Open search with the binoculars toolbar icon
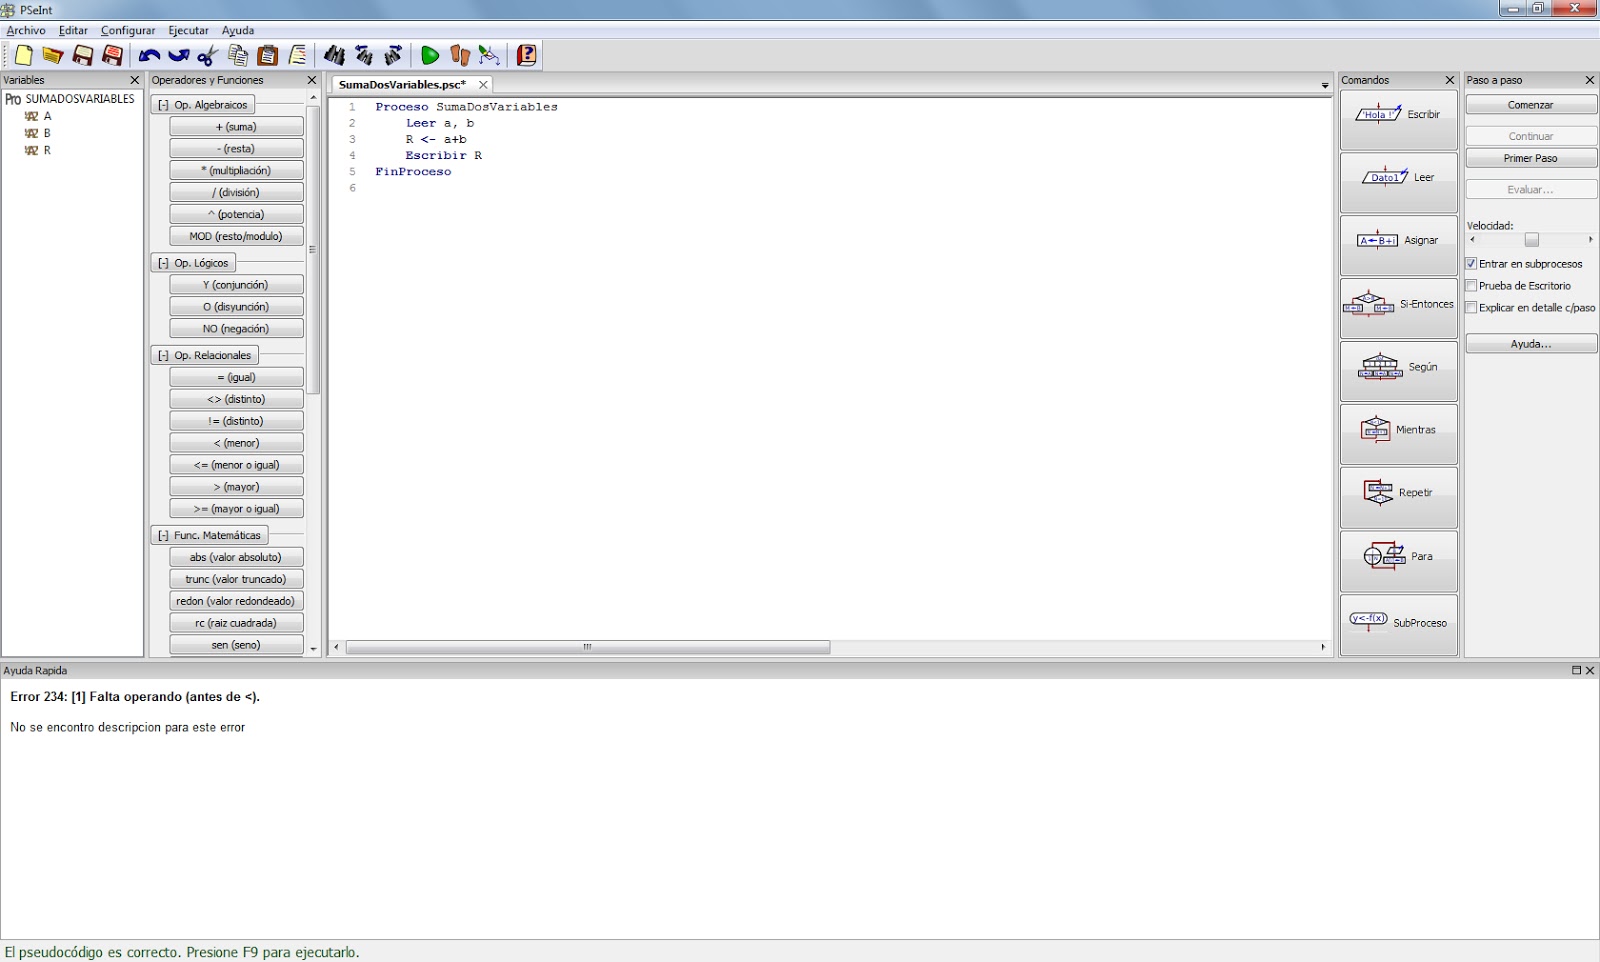This screenshot has height=962, width=1600. tap(334, 55)
